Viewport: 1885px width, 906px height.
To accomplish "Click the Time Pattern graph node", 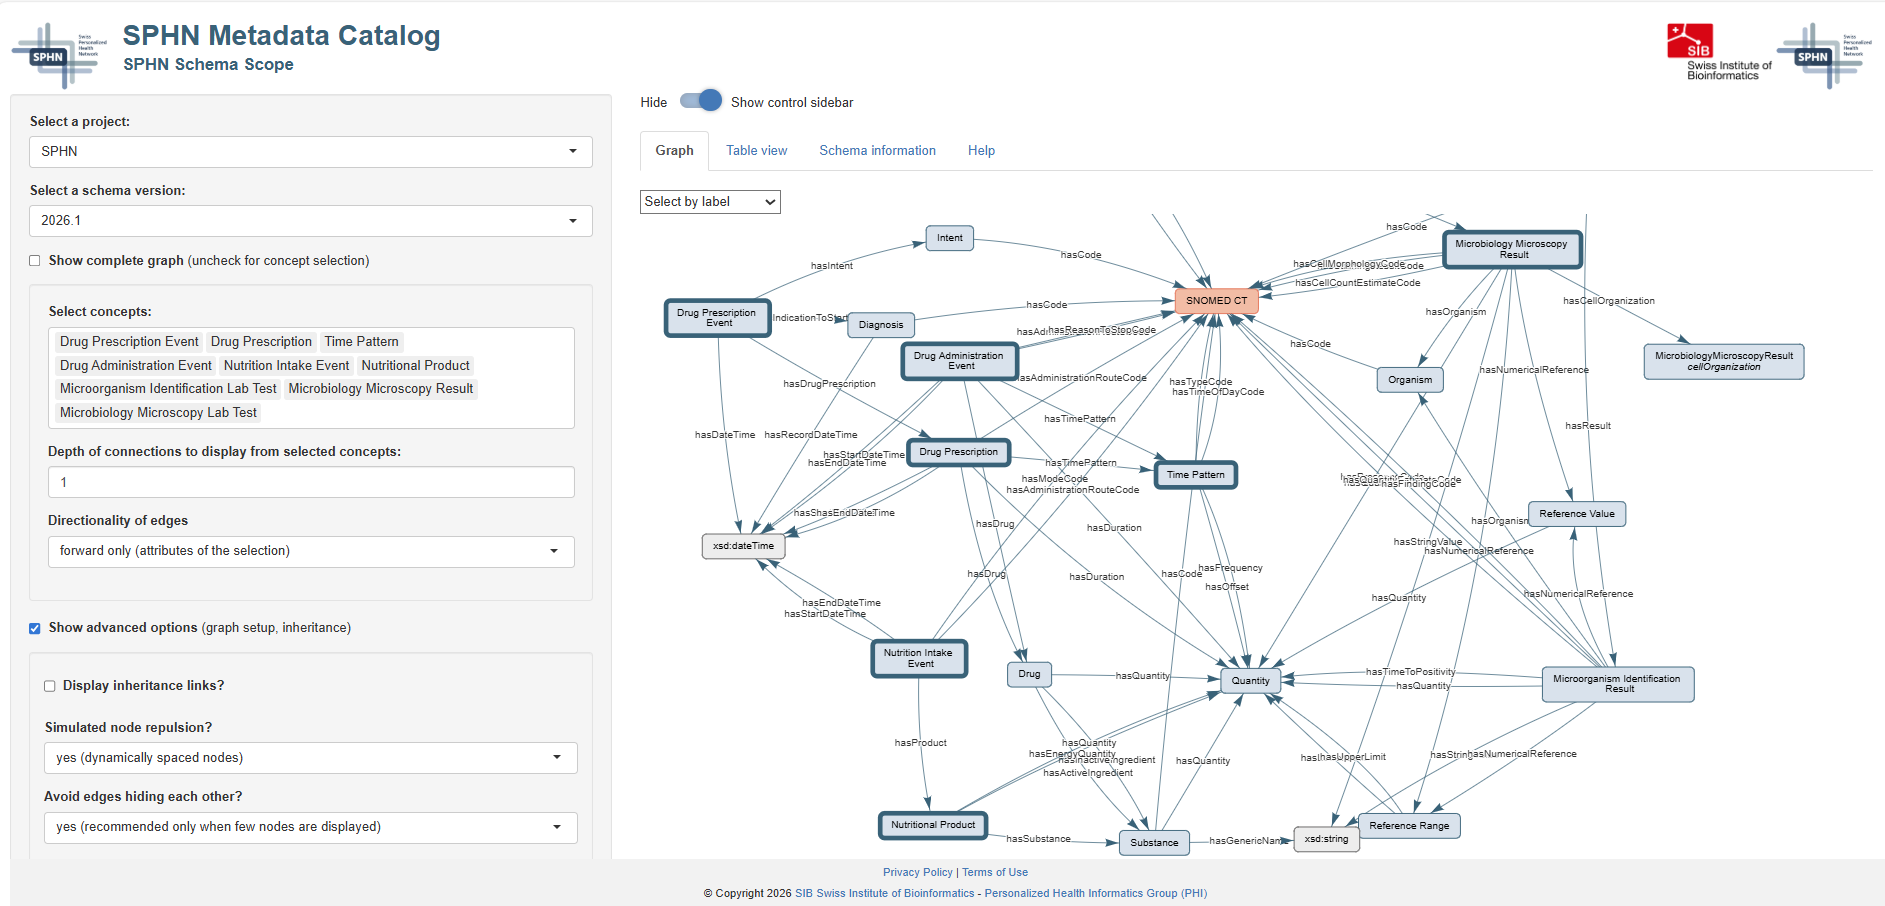I will click(1195, 475).
